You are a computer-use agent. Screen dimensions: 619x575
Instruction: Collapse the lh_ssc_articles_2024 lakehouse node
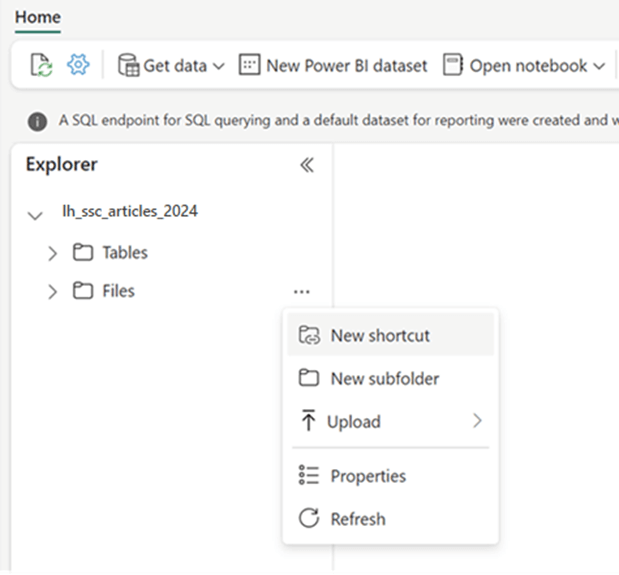pos(36,214)
